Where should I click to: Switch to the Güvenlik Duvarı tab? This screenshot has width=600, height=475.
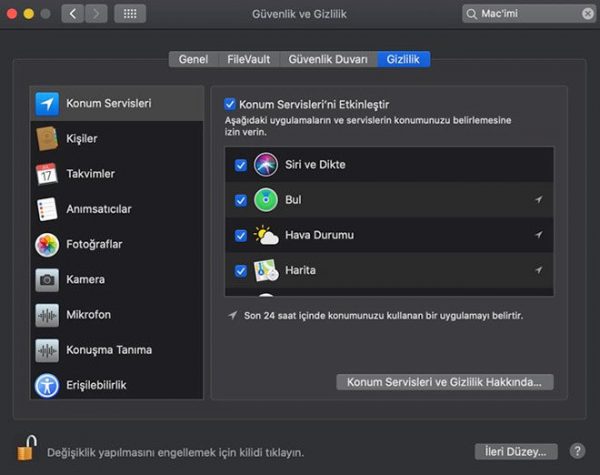tap(328, 59)
